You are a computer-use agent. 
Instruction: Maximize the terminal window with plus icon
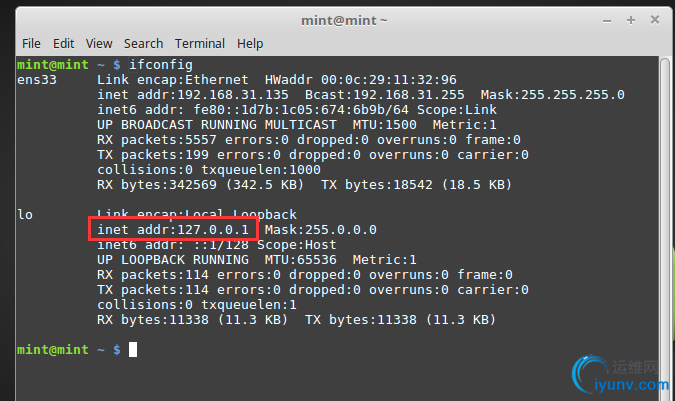click(x=631, y=20)
